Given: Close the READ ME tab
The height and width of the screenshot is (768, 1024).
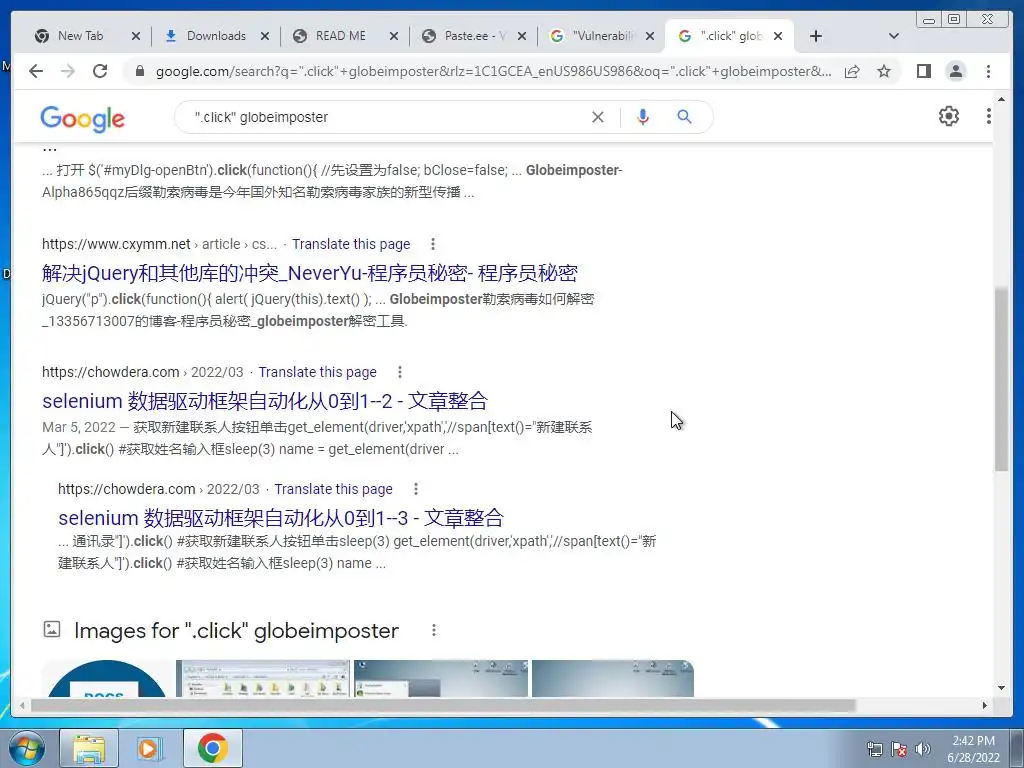Looking at the screenshot, I should (x=394, y=37).
